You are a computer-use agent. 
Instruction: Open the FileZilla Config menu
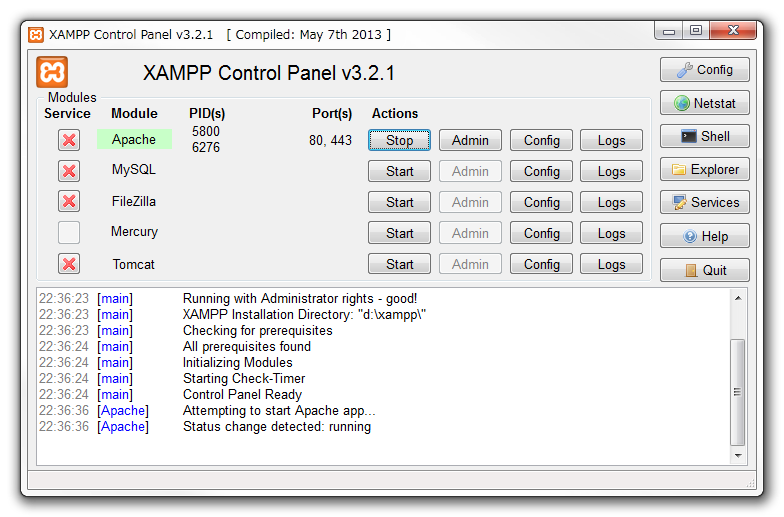(541, 202)
